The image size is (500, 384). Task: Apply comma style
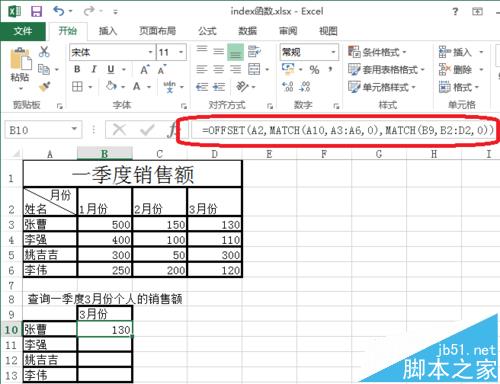pos(330,69)
